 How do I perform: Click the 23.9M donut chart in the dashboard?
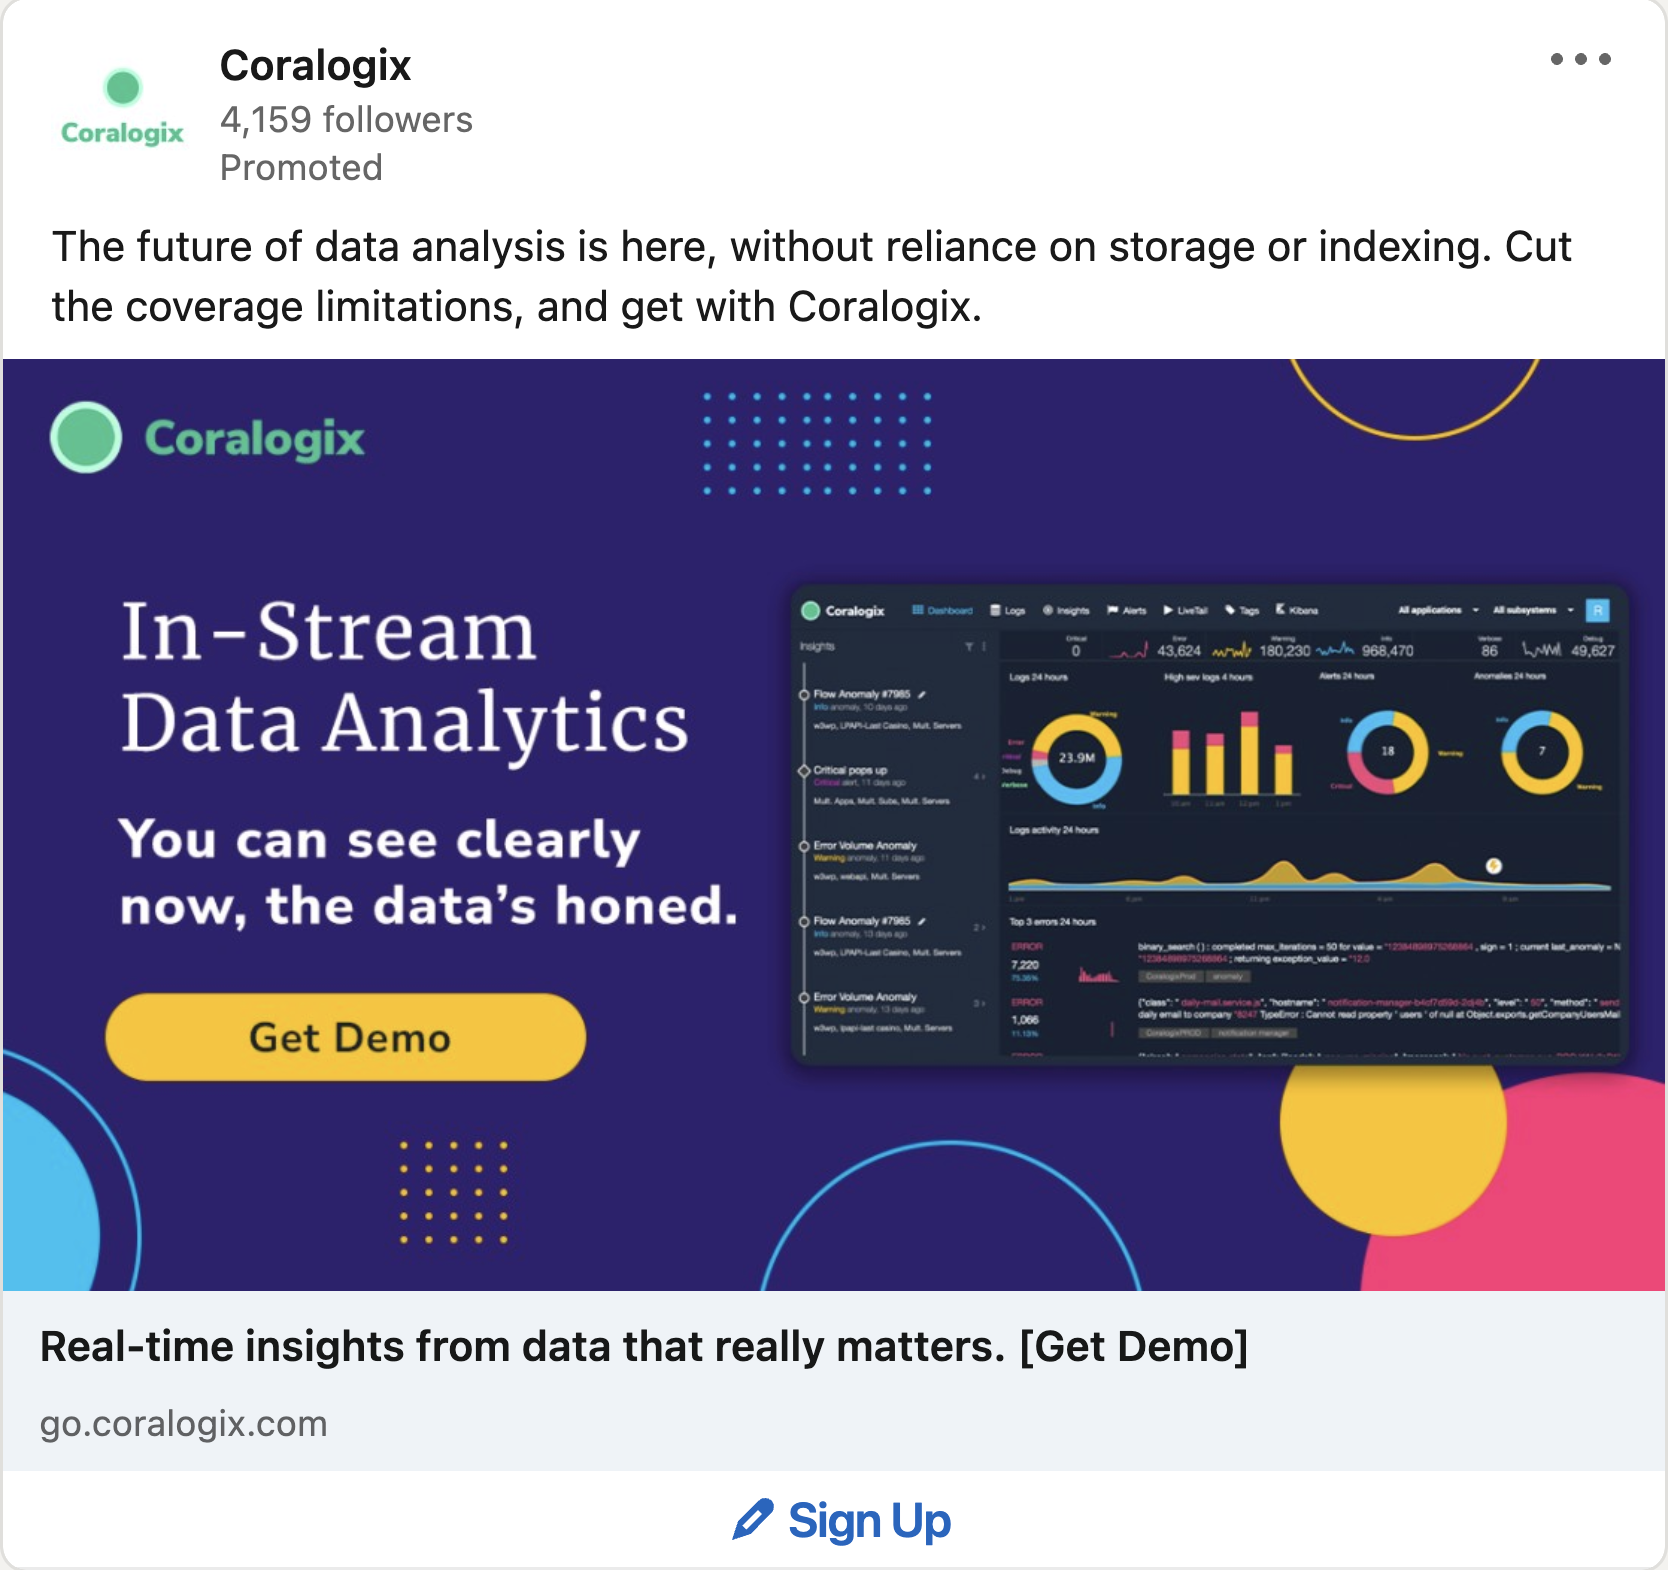point(1076,759)
